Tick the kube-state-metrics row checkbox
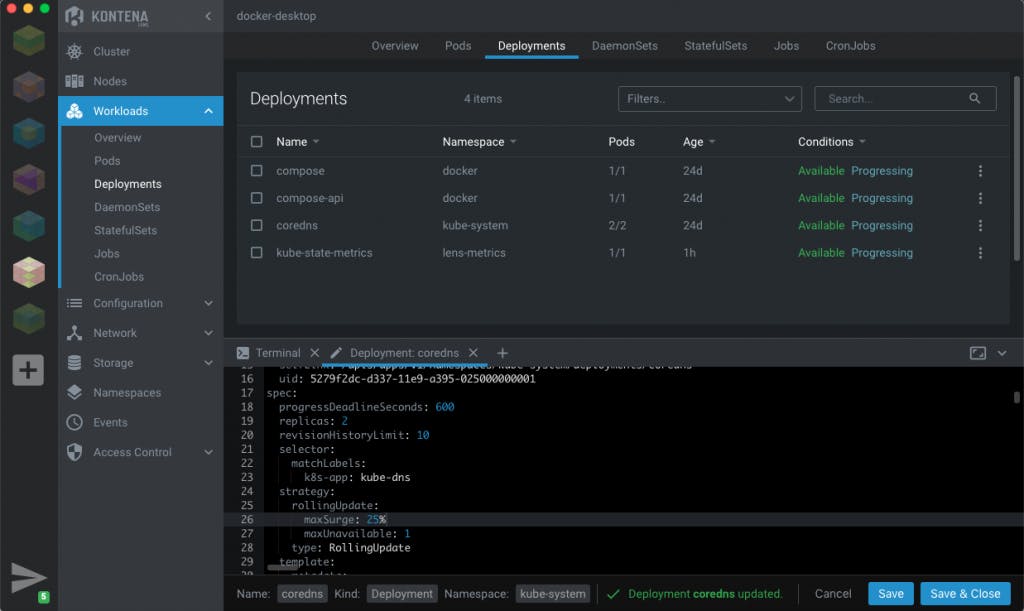This screenshot has height=611, width=1024. pos(257,253)
